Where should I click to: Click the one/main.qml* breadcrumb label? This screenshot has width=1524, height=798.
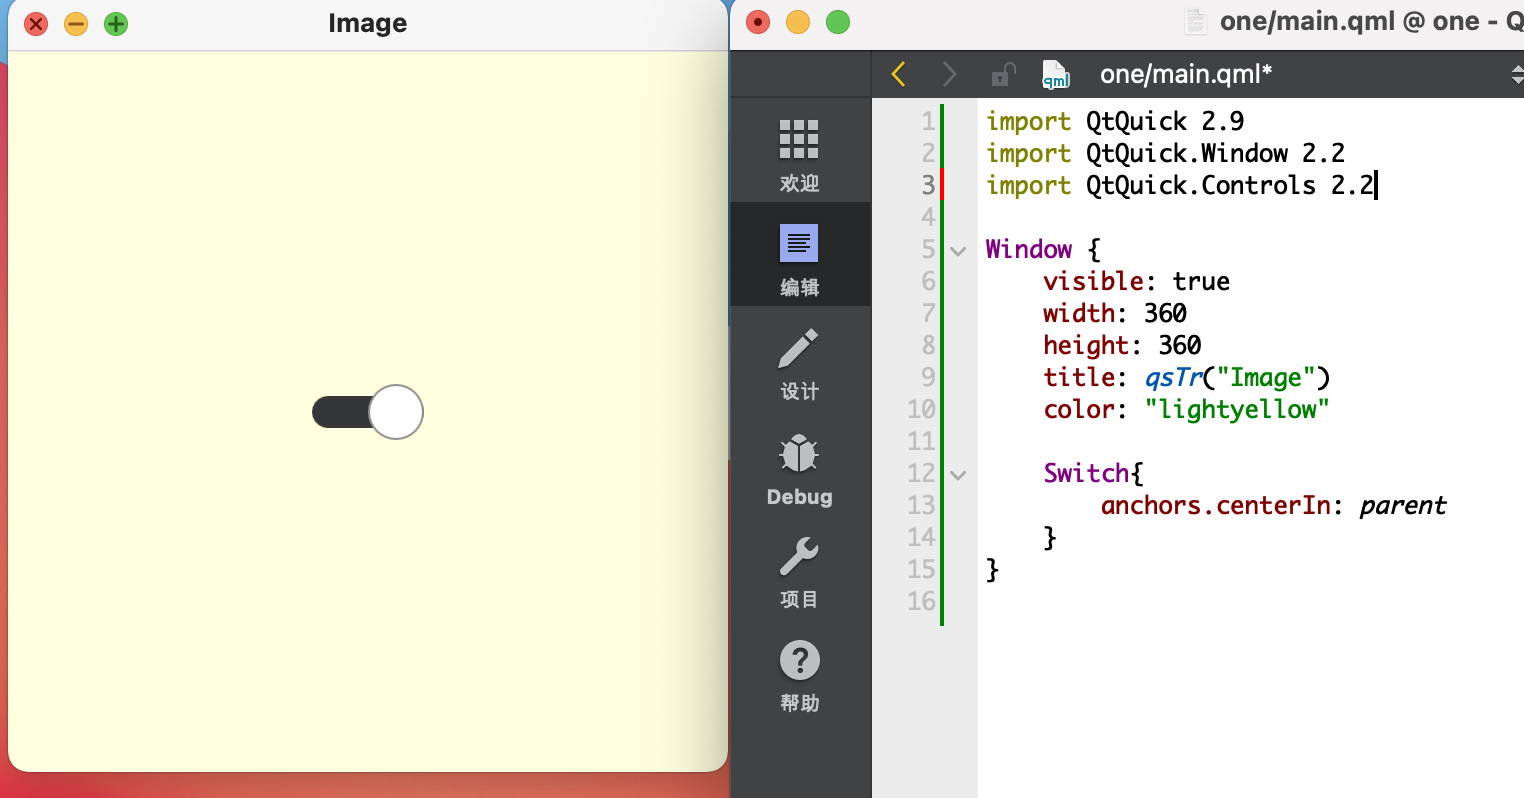[x=1186, y=73]
